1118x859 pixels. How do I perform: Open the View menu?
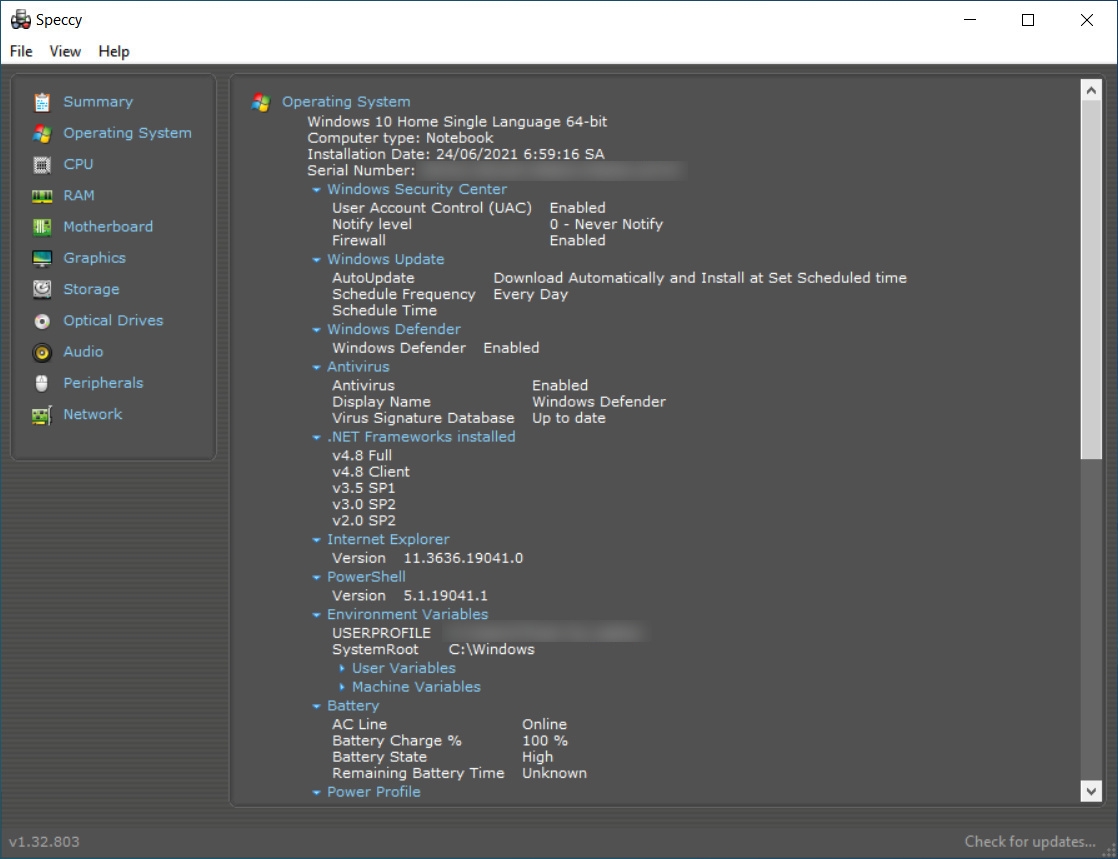pyautogui.click(x=65, y=51)
